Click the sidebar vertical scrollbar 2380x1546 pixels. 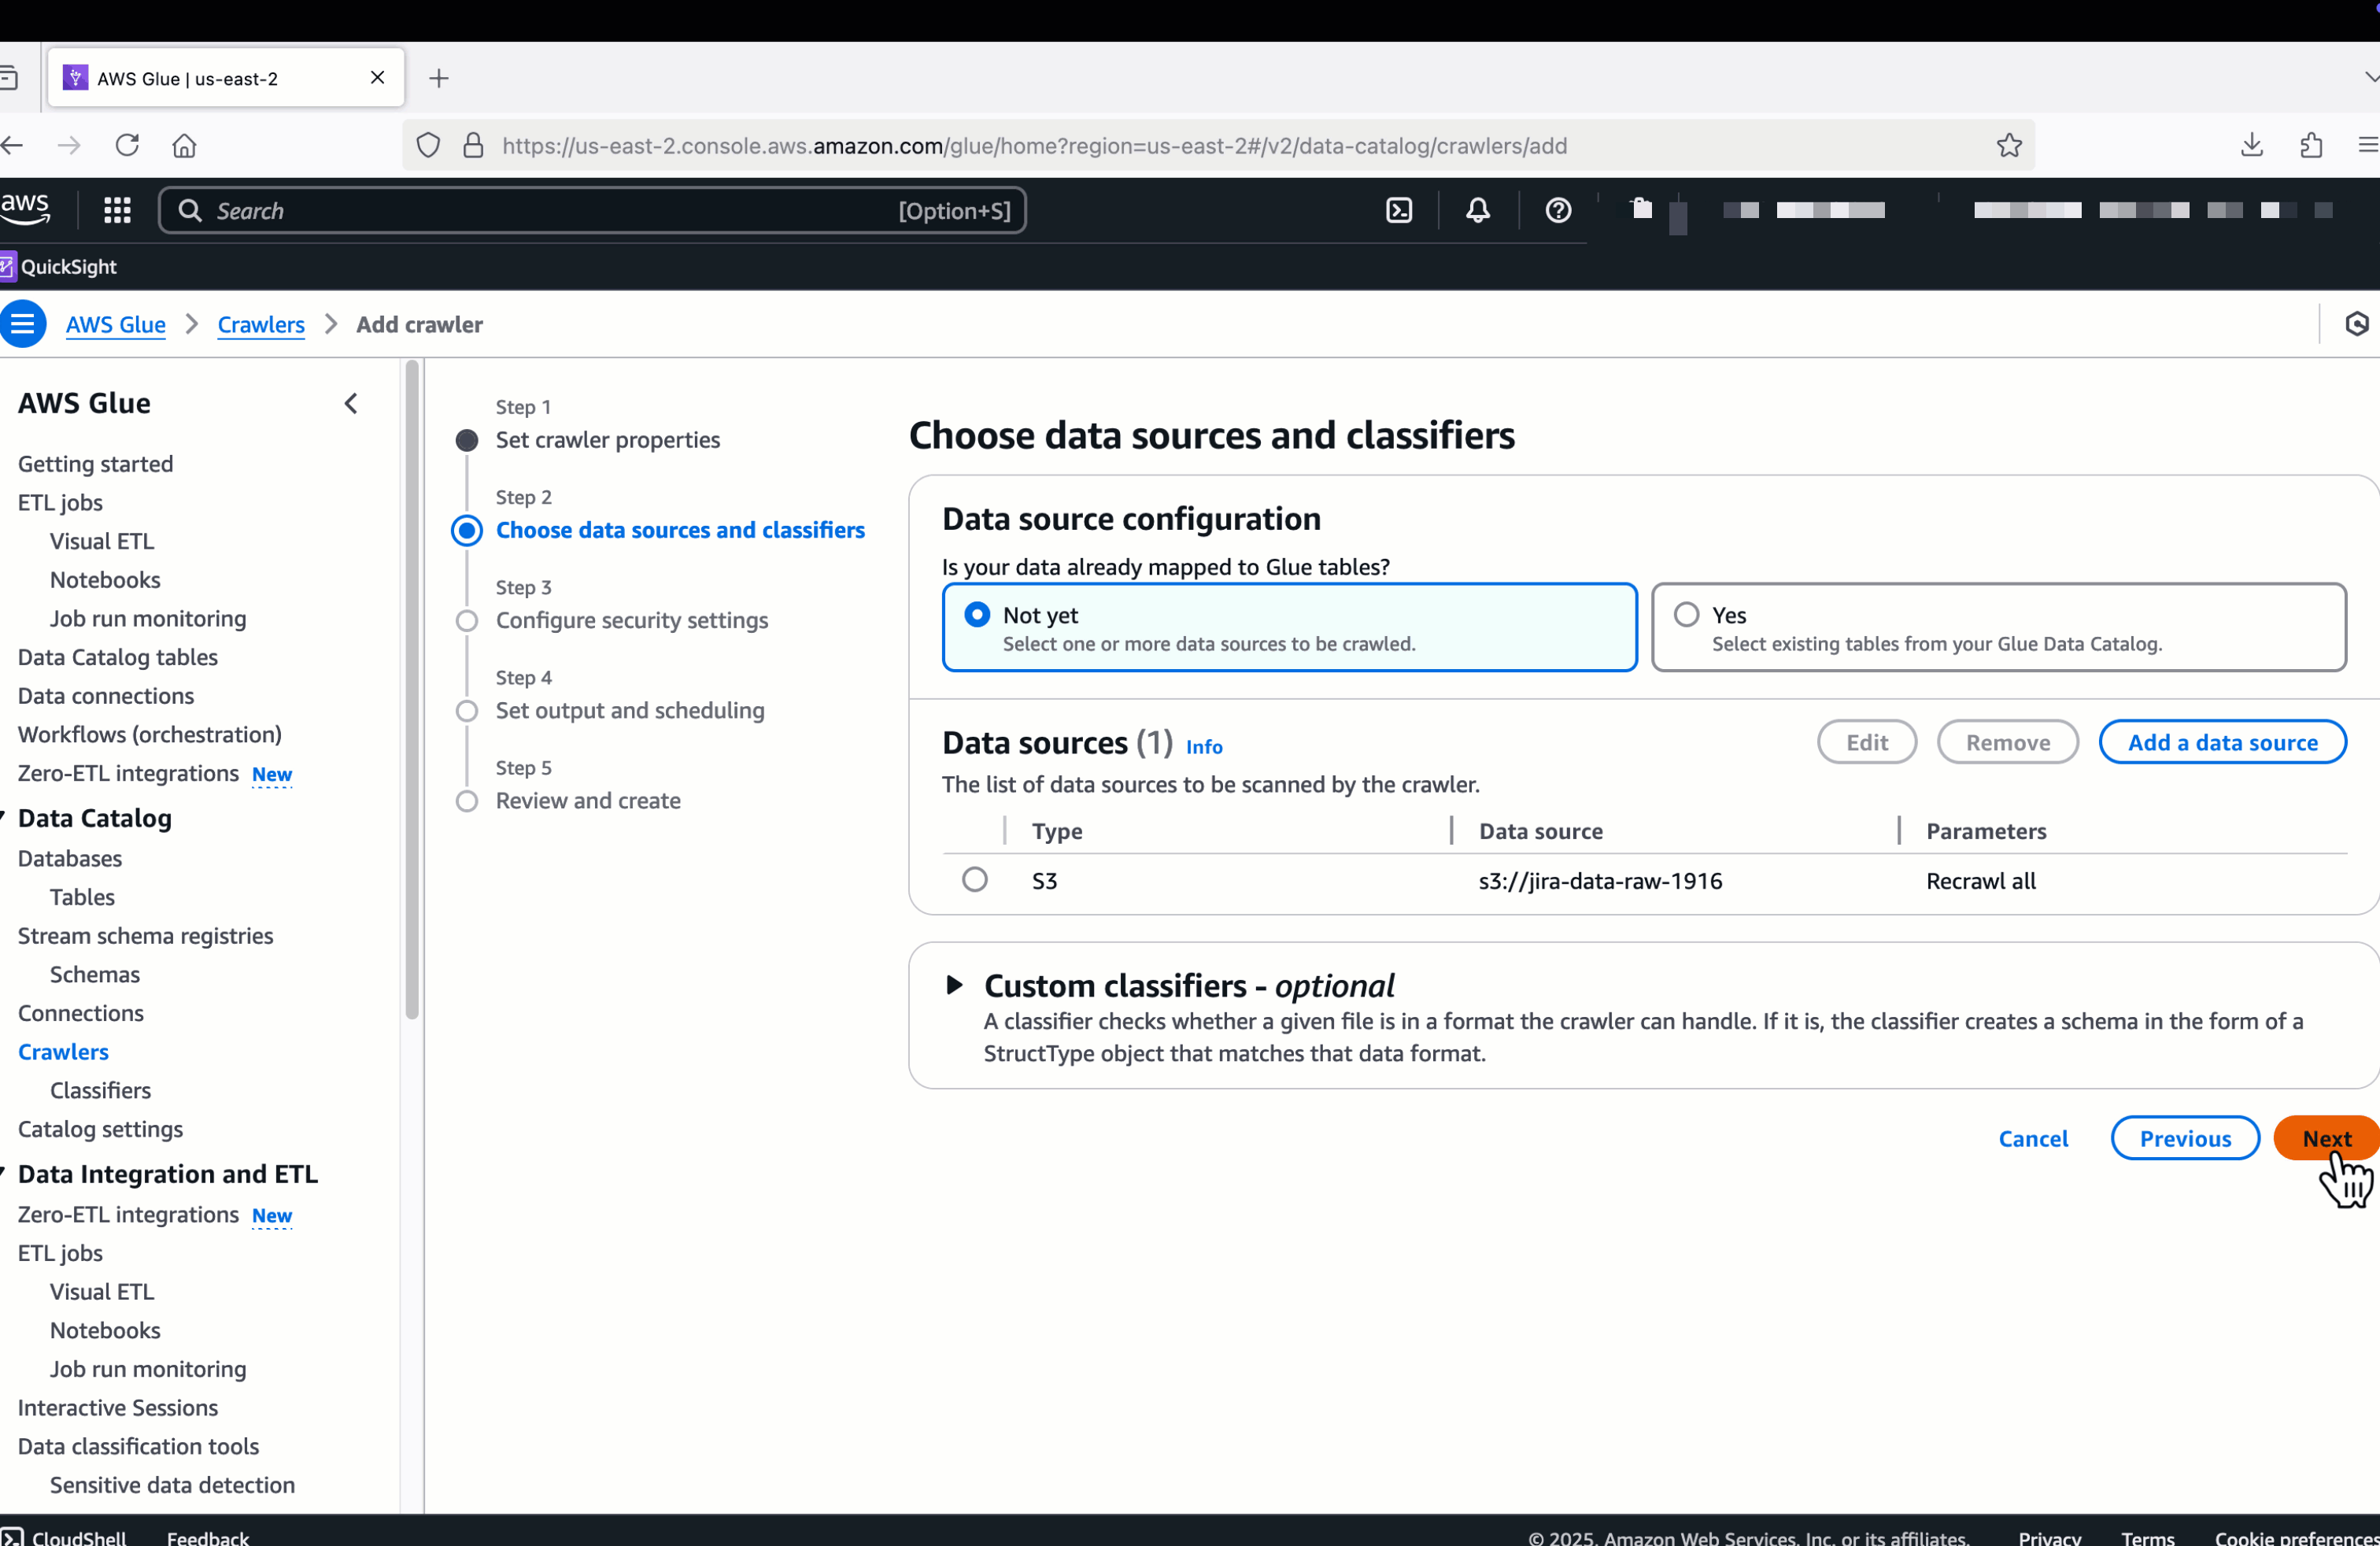[x=412, y=690]
